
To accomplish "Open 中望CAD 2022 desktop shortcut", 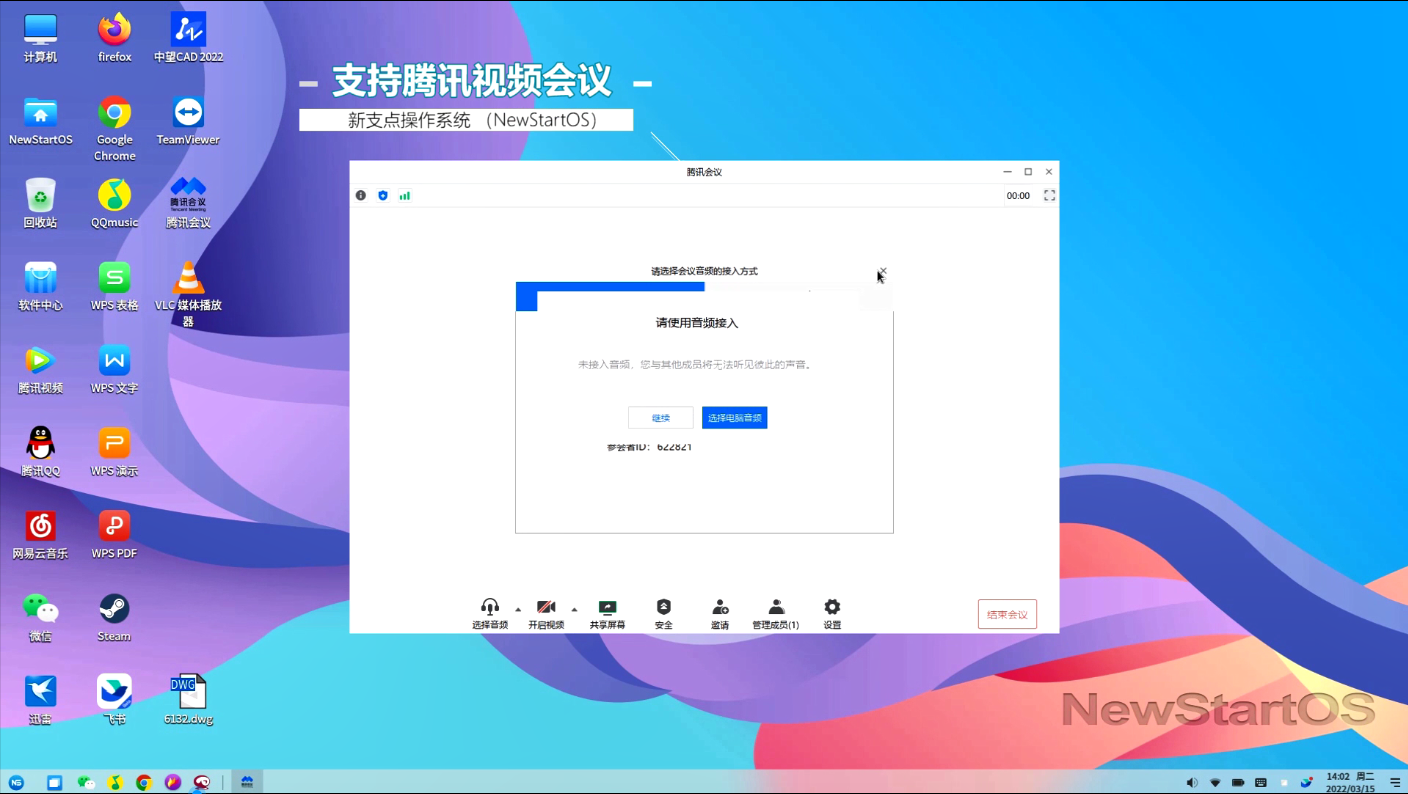I will (188, 38).
